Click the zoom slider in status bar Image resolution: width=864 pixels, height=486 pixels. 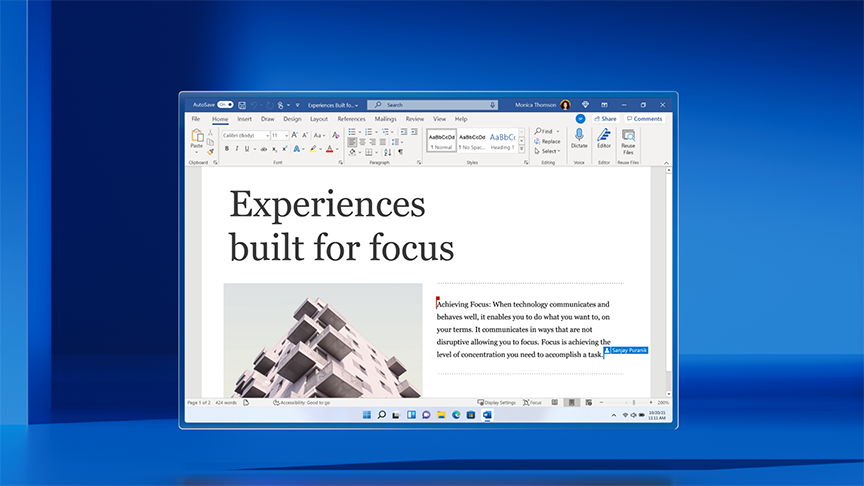[632, 402]
